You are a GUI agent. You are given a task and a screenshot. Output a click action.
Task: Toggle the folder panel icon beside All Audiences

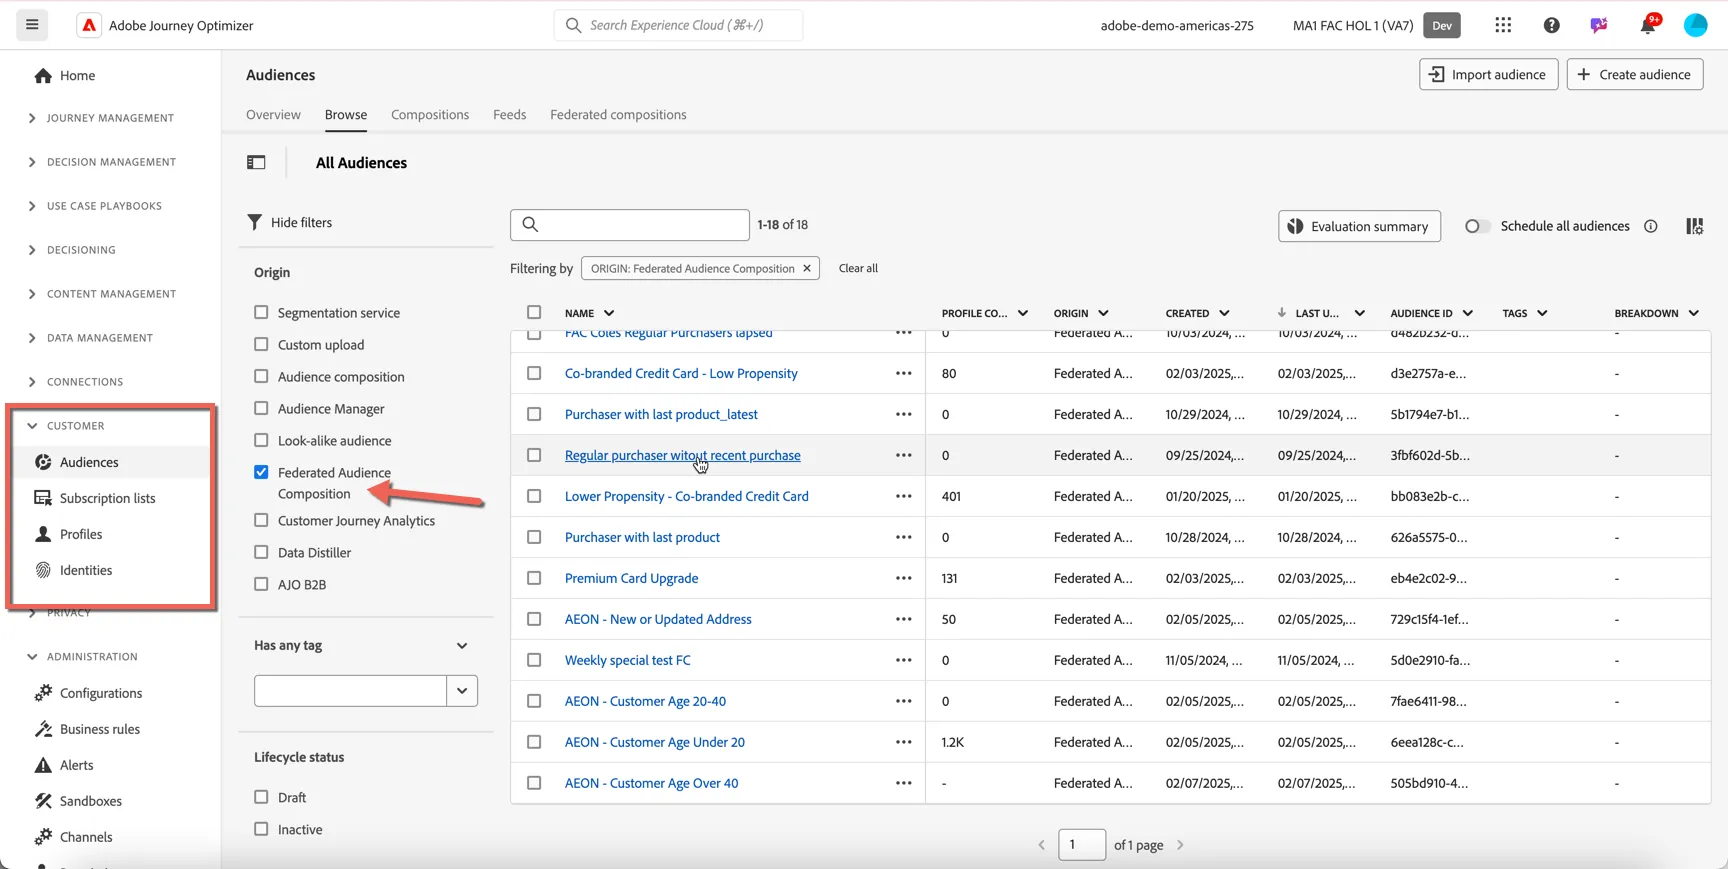tap(256, 162)
